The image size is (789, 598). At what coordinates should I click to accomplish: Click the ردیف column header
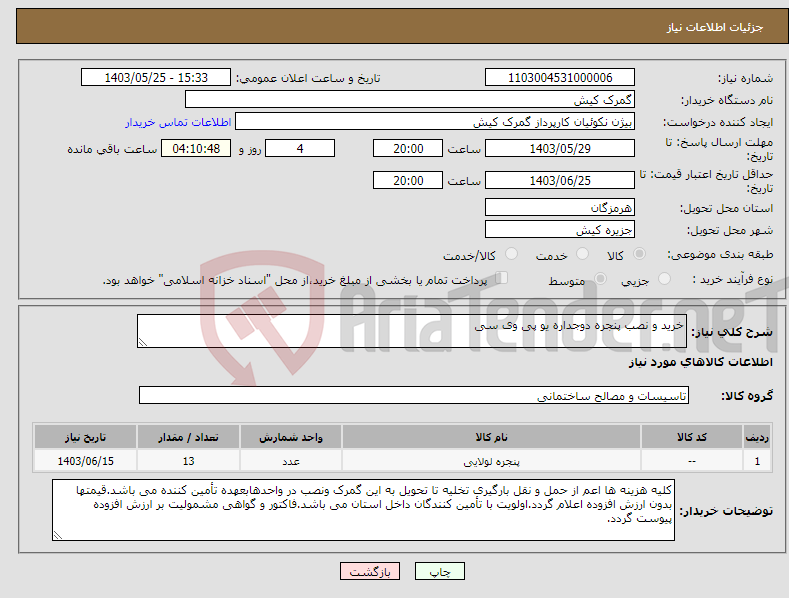757,437
